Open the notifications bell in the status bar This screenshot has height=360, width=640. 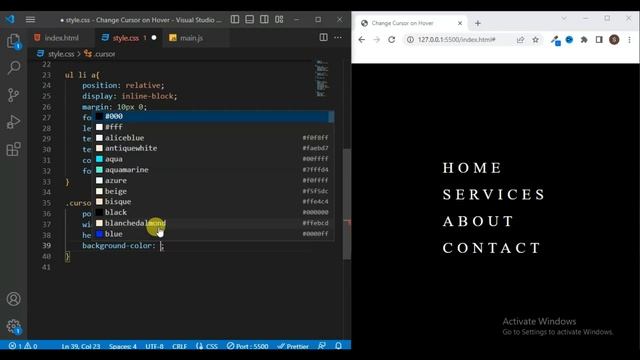pyautogui.click(x=338, y=346)
